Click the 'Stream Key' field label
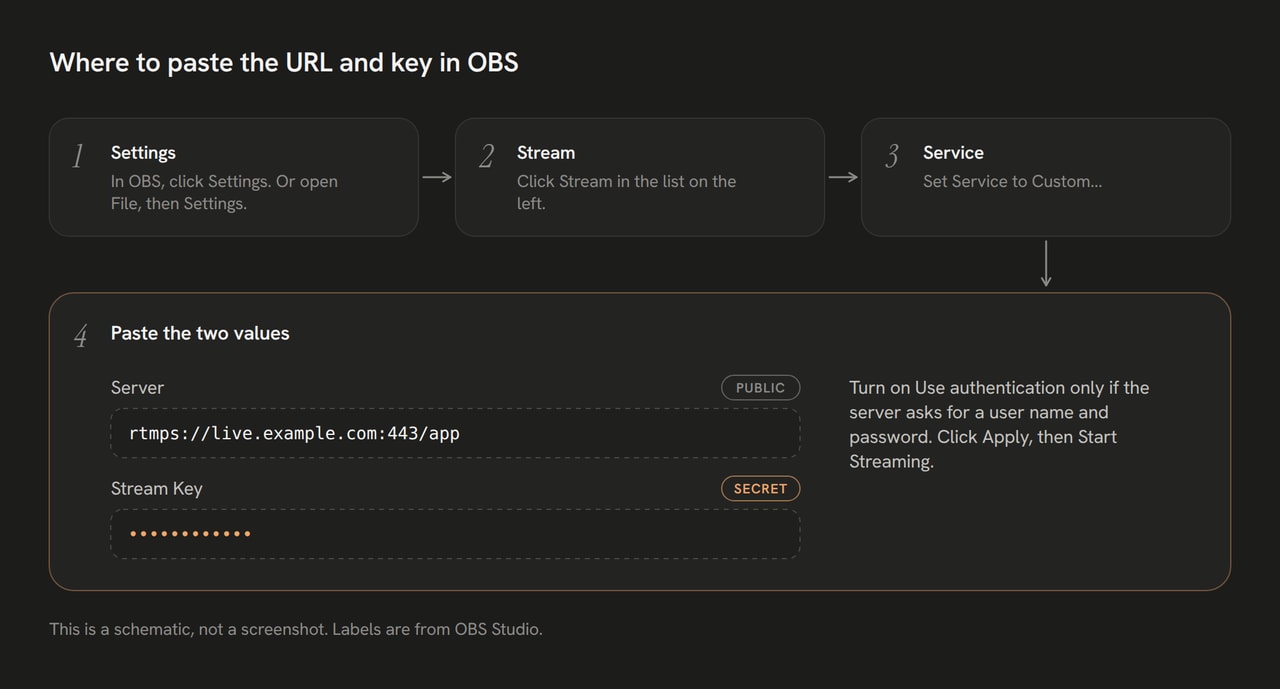 click(x=156, y=489)
